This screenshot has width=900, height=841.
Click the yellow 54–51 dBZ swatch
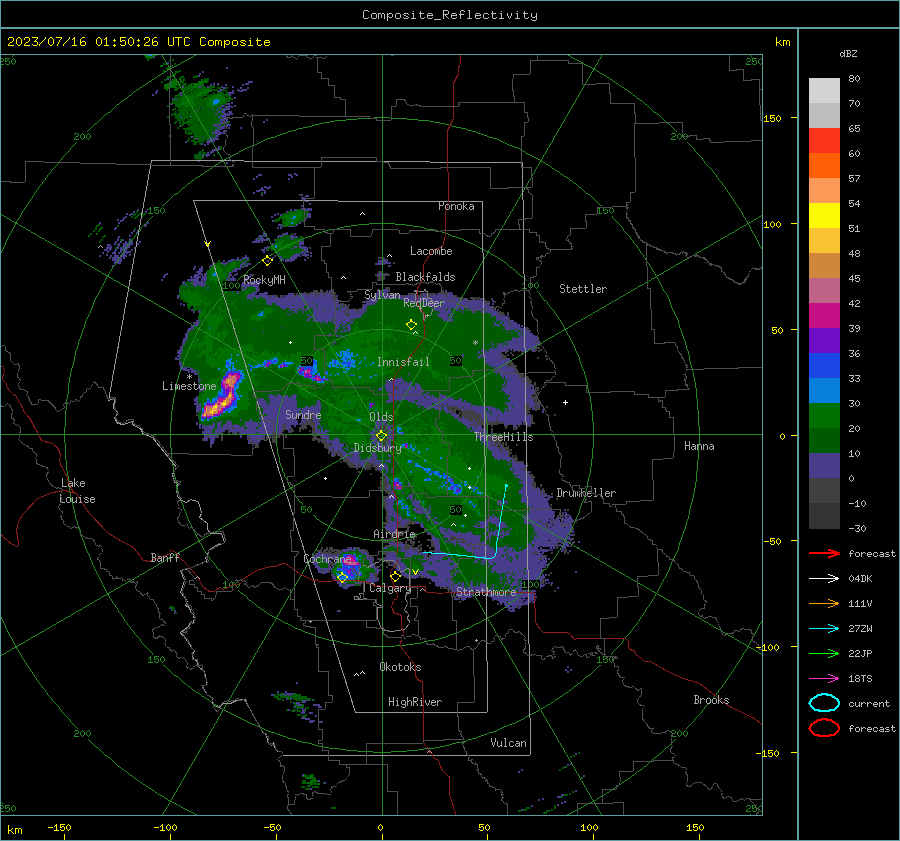click(x=824, y=216)
